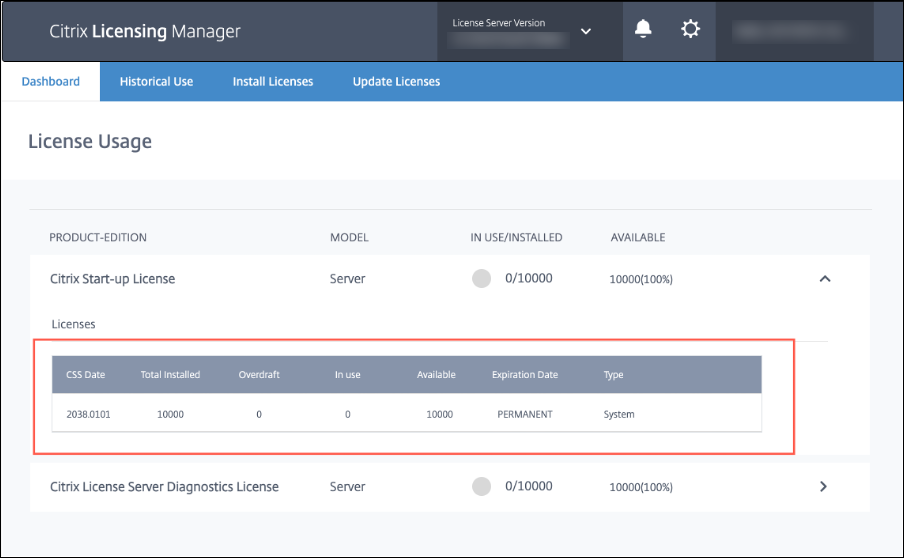Click the Diagnostics License usage circle indicator
The height and width of the screenshot is (558, 904).
(x=481, y=486)
